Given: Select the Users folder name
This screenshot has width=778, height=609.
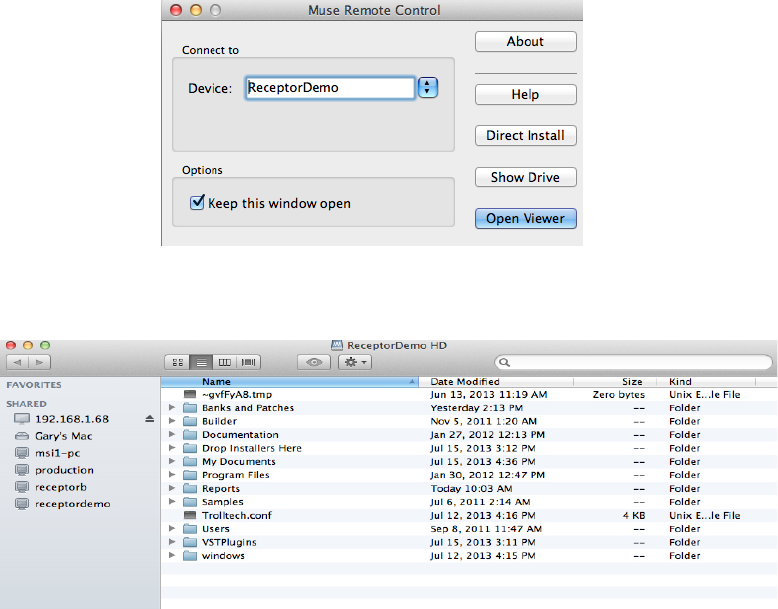Looking at the screenshot, I should (216, 529).
